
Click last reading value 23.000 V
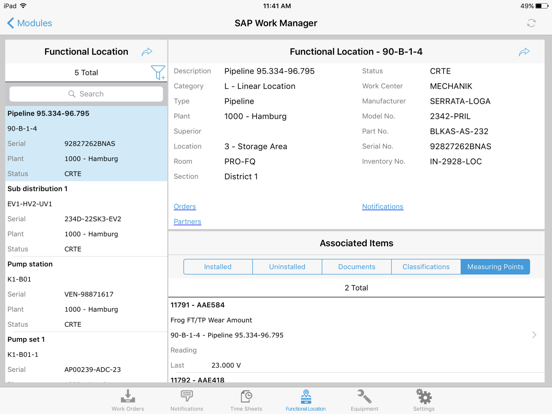(226, 365)
